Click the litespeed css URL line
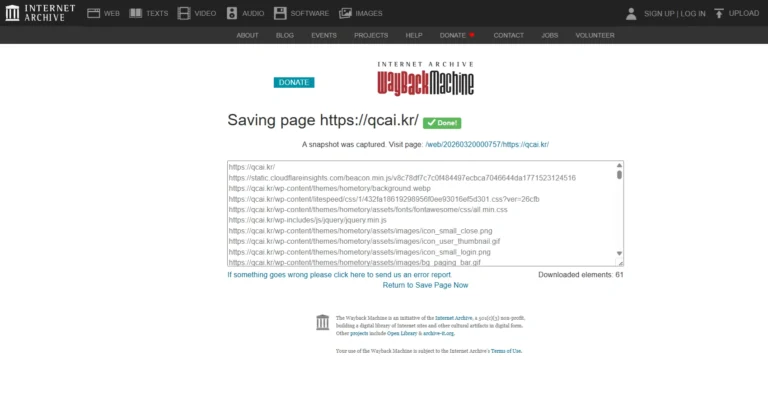 click(x=384, y=199)
